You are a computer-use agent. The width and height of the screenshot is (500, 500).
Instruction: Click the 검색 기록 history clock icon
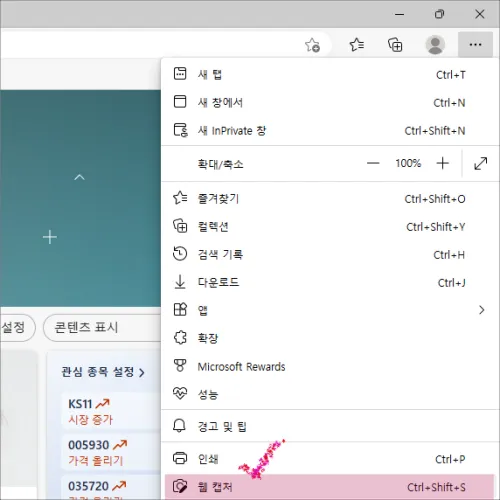(x=180, y=254)
